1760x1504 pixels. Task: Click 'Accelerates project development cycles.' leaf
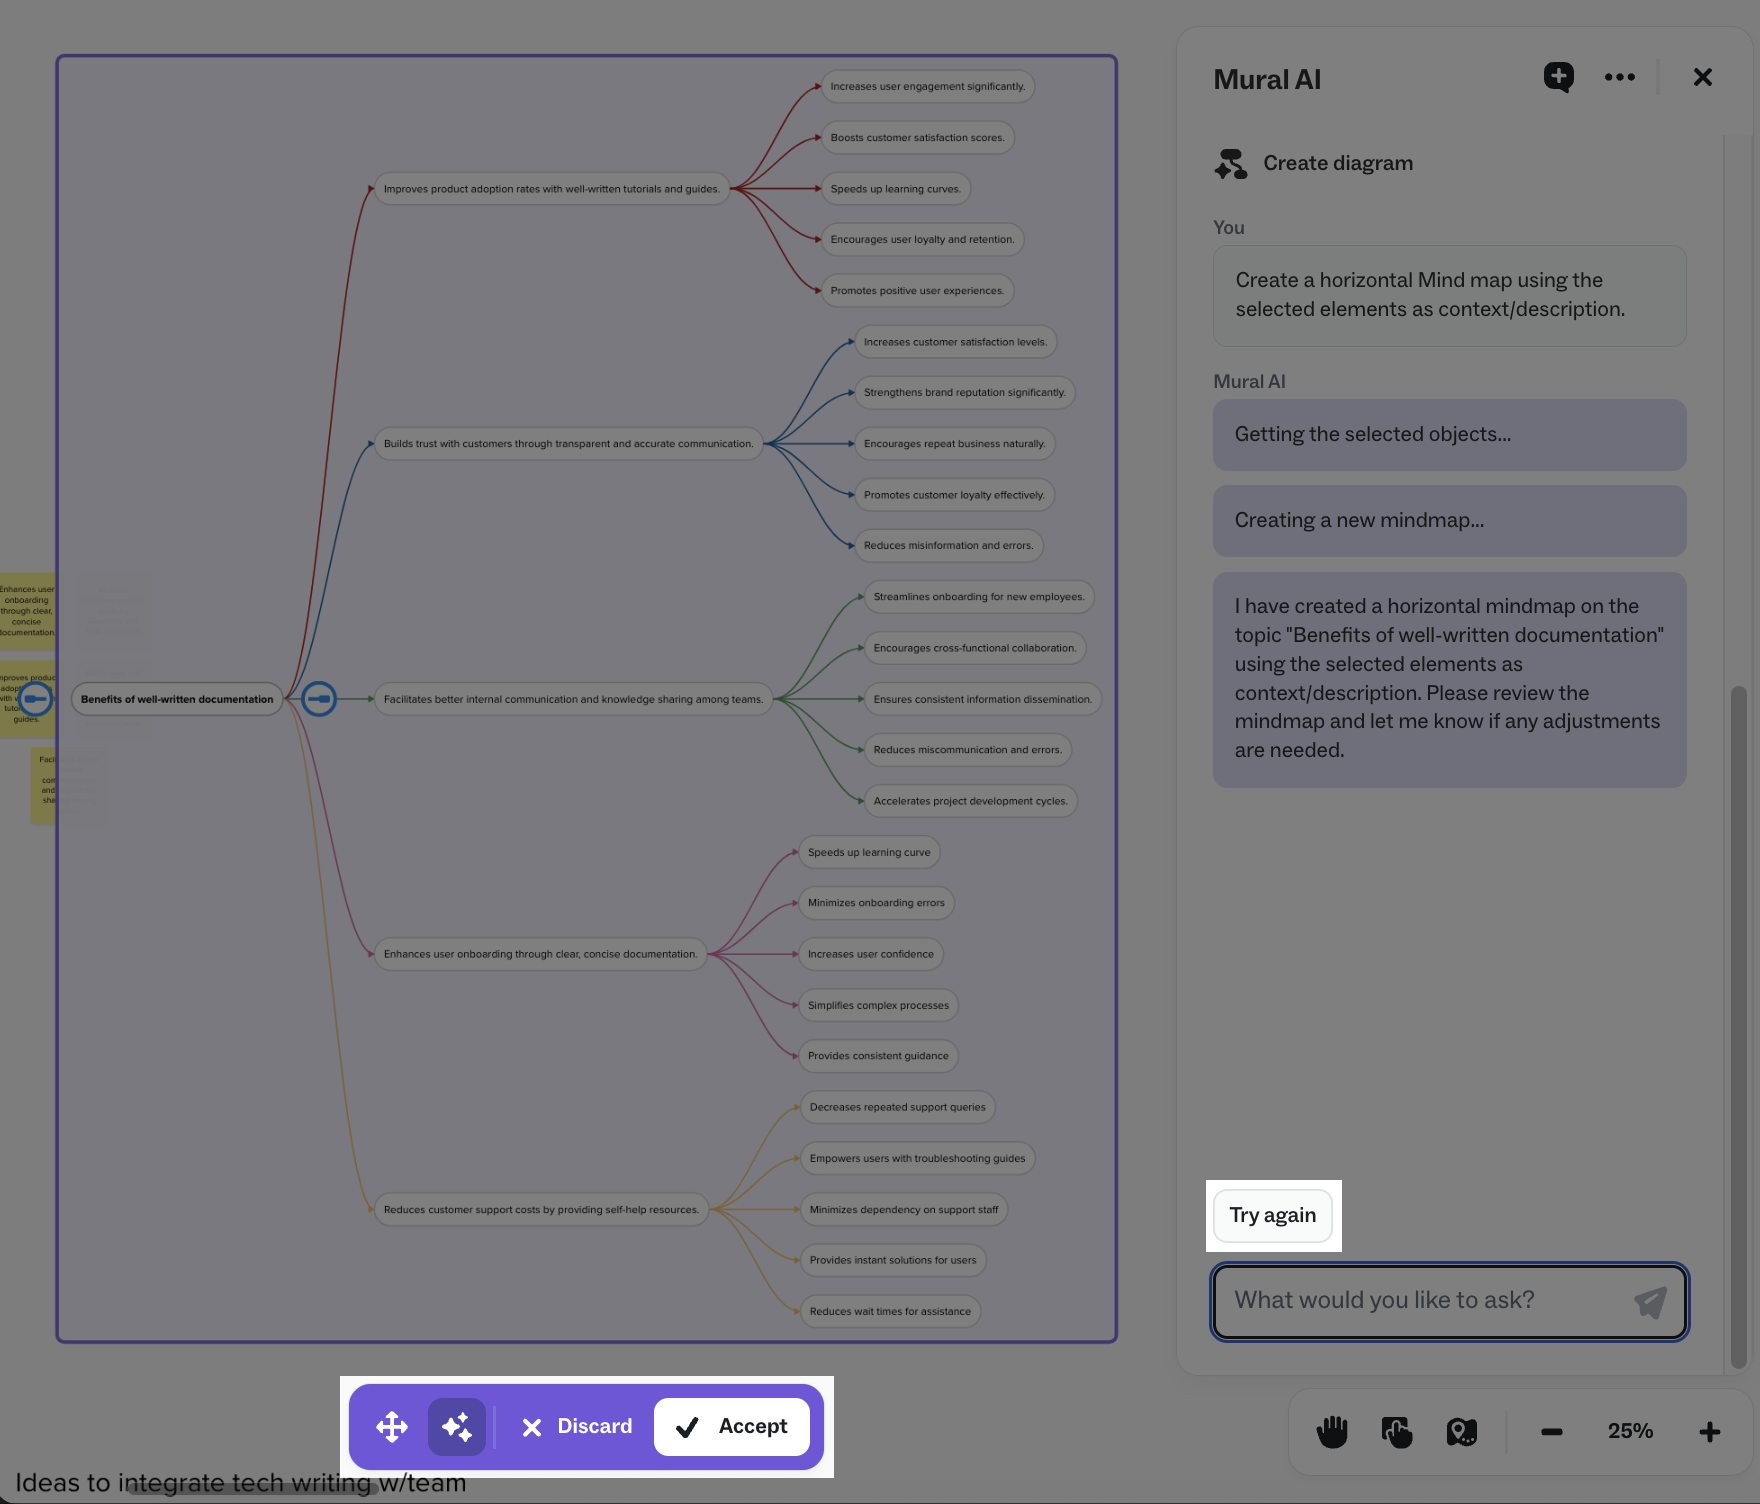971,801
